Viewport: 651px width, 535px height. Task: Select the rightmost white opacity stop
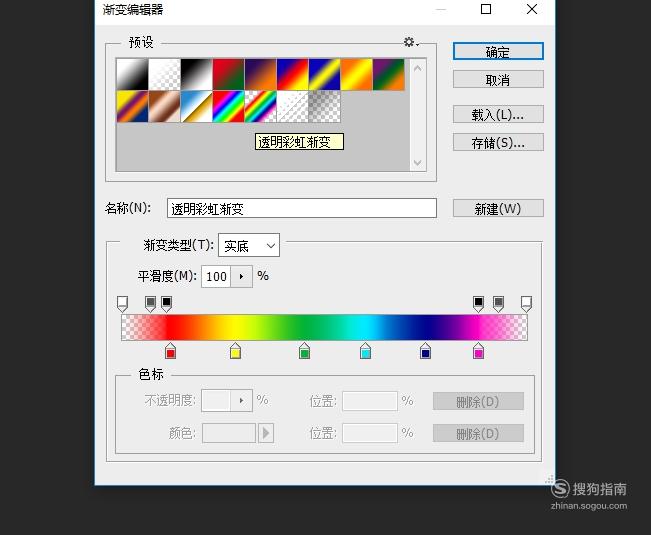[526, 304]
